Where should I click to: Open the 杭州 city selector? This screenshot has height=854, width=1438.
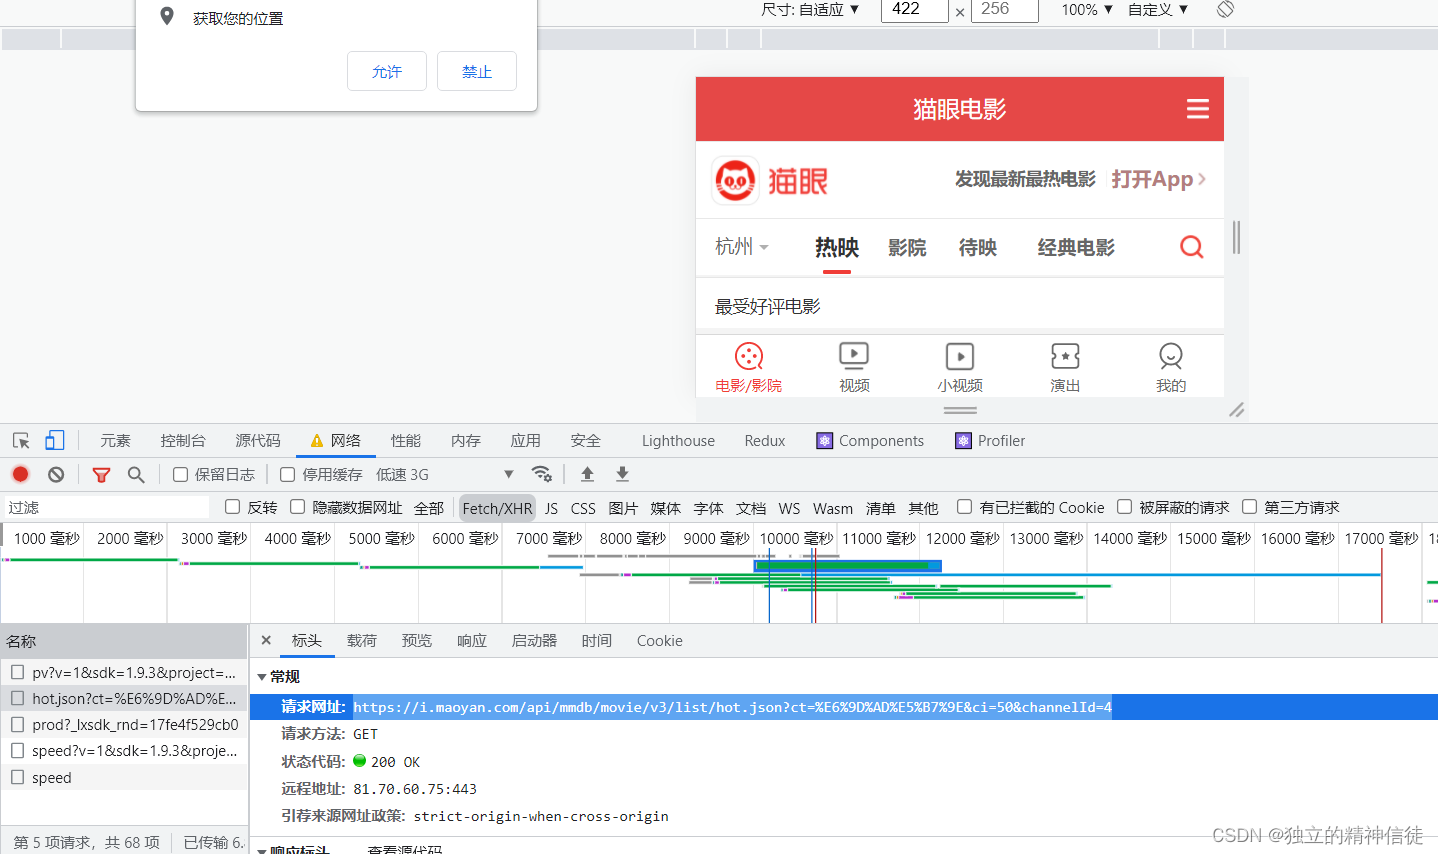tap(742, 247)
